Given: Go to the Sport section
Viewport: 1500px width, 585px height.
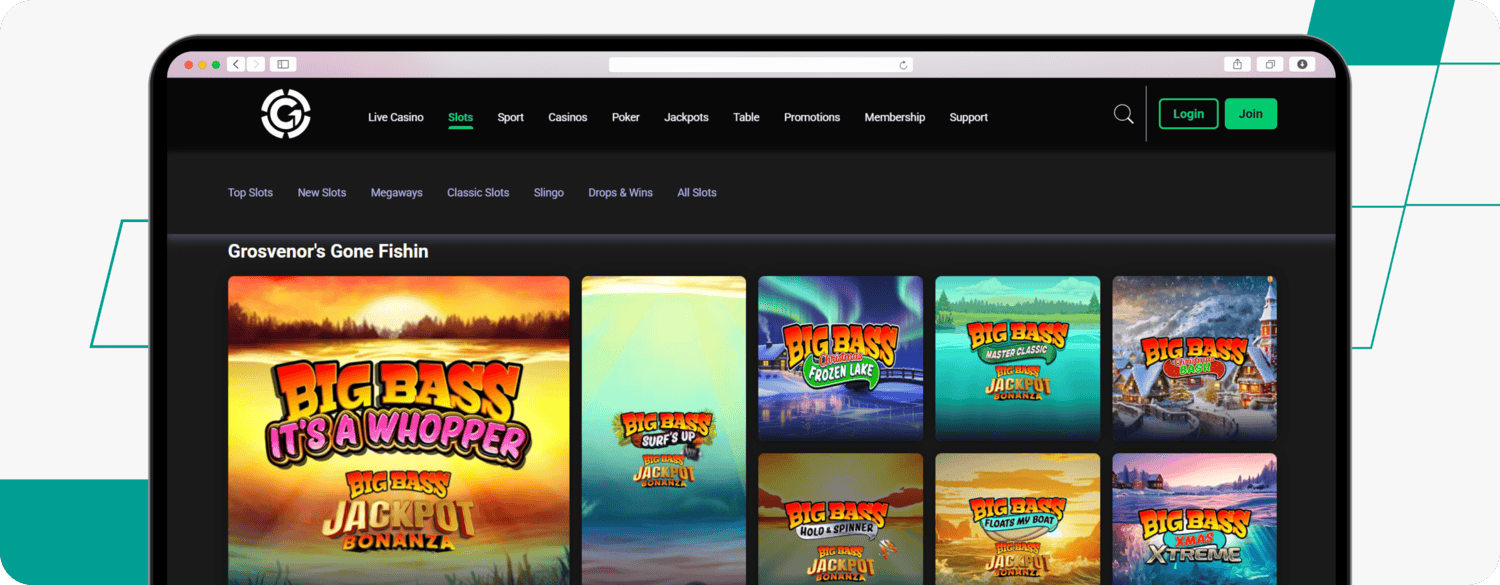Looking at the screenshot, I should click(511, 117).
